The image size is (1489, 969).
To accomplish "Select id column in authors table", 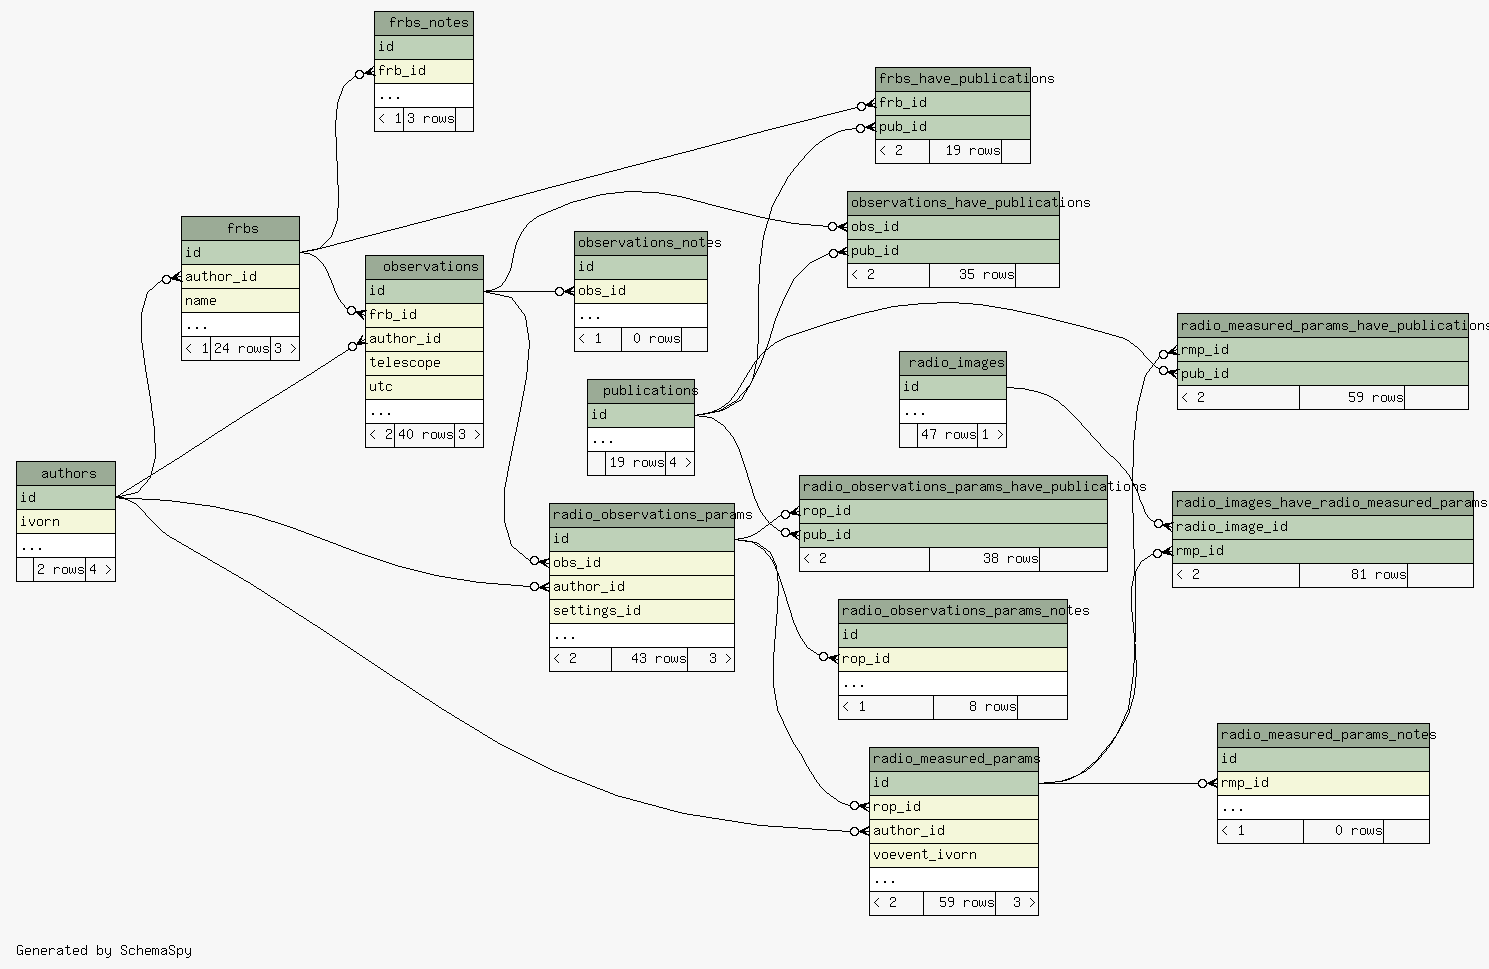I will (66, 498).
